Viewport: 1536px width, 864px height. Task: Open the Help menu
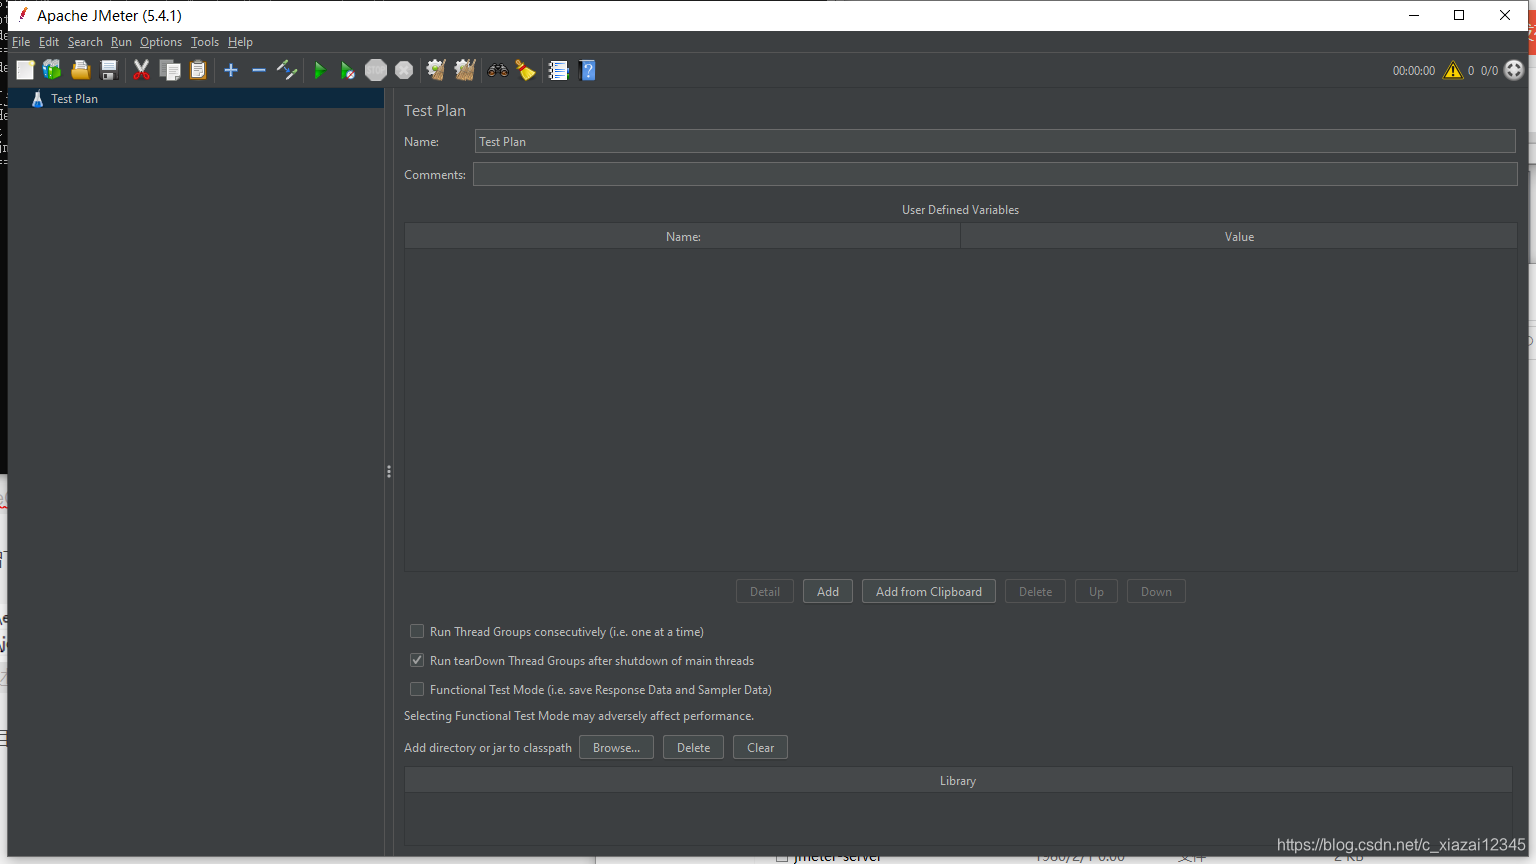240,42
